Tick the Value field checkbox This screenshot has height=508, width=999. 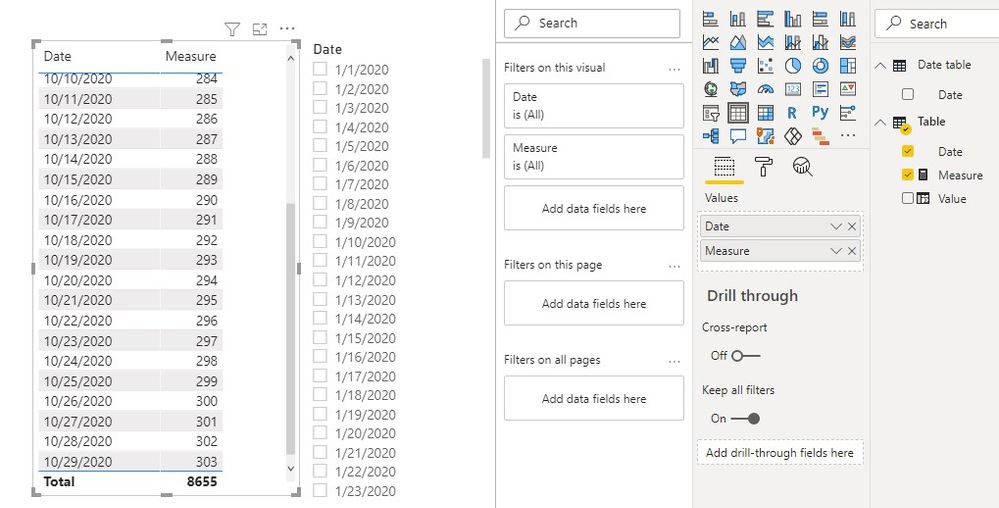click(x=908, y=198)
